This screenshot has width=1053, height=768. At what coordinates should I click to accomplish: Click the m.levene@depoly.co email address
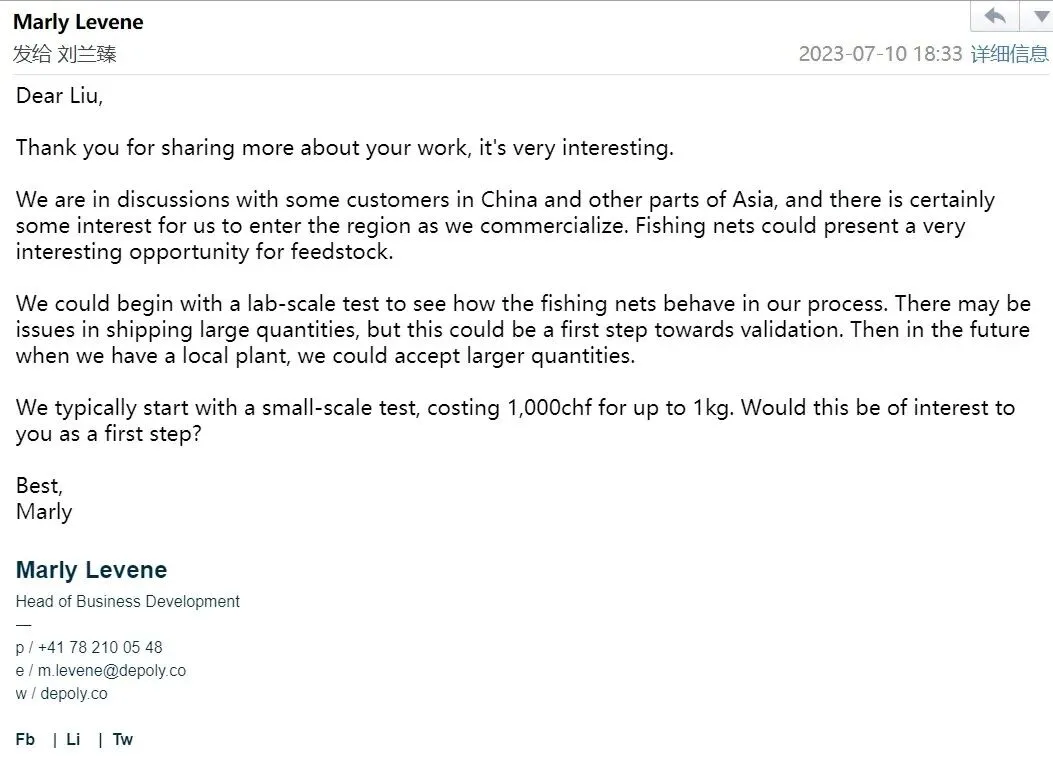tap(112, 670)
